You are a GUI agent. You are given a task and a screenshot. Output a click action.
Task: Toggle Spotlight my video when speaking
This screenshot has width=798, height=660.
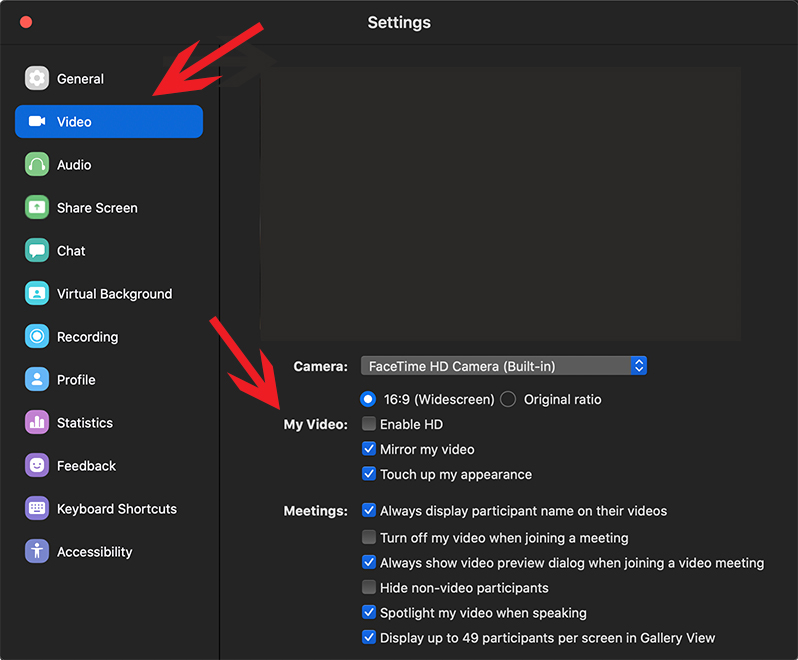pos(369,613)
